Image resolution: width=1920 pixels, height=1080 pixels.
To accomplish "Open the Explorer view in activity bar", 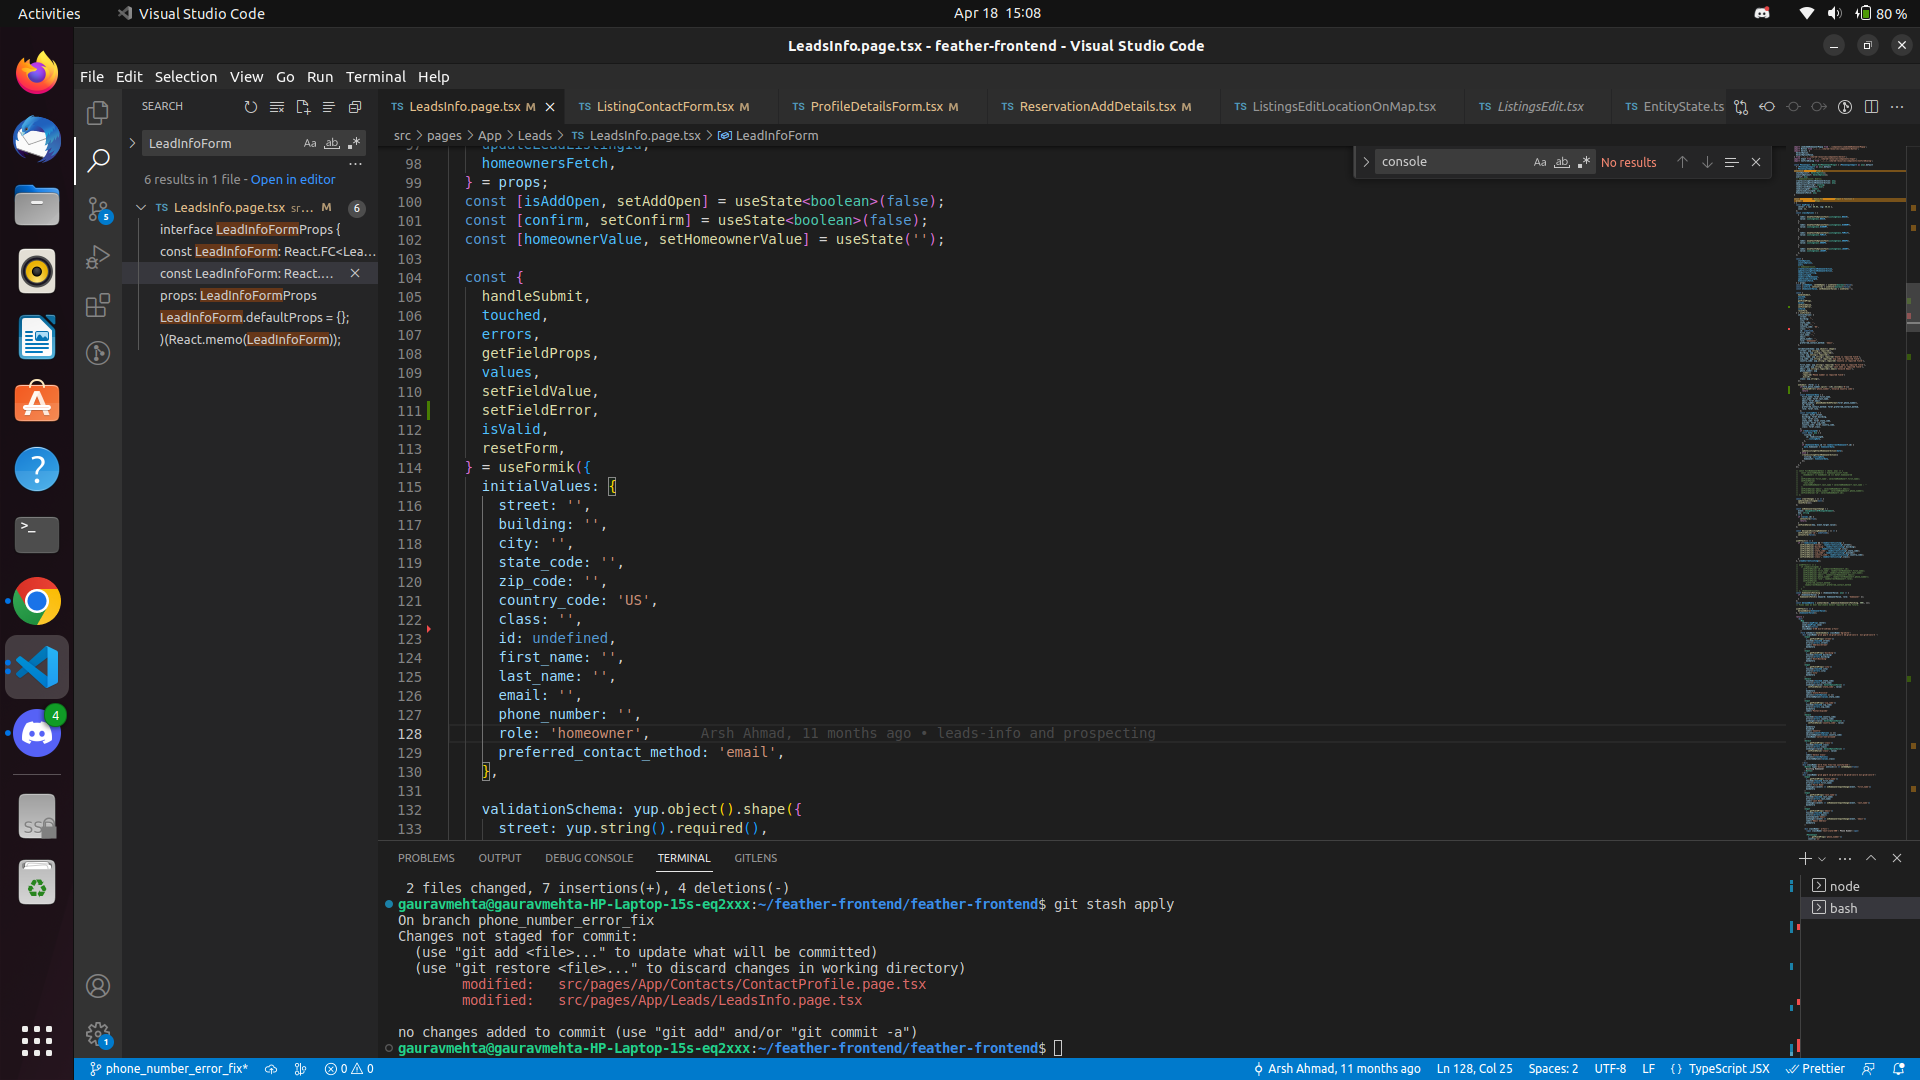I will click(x=97, y=113).
